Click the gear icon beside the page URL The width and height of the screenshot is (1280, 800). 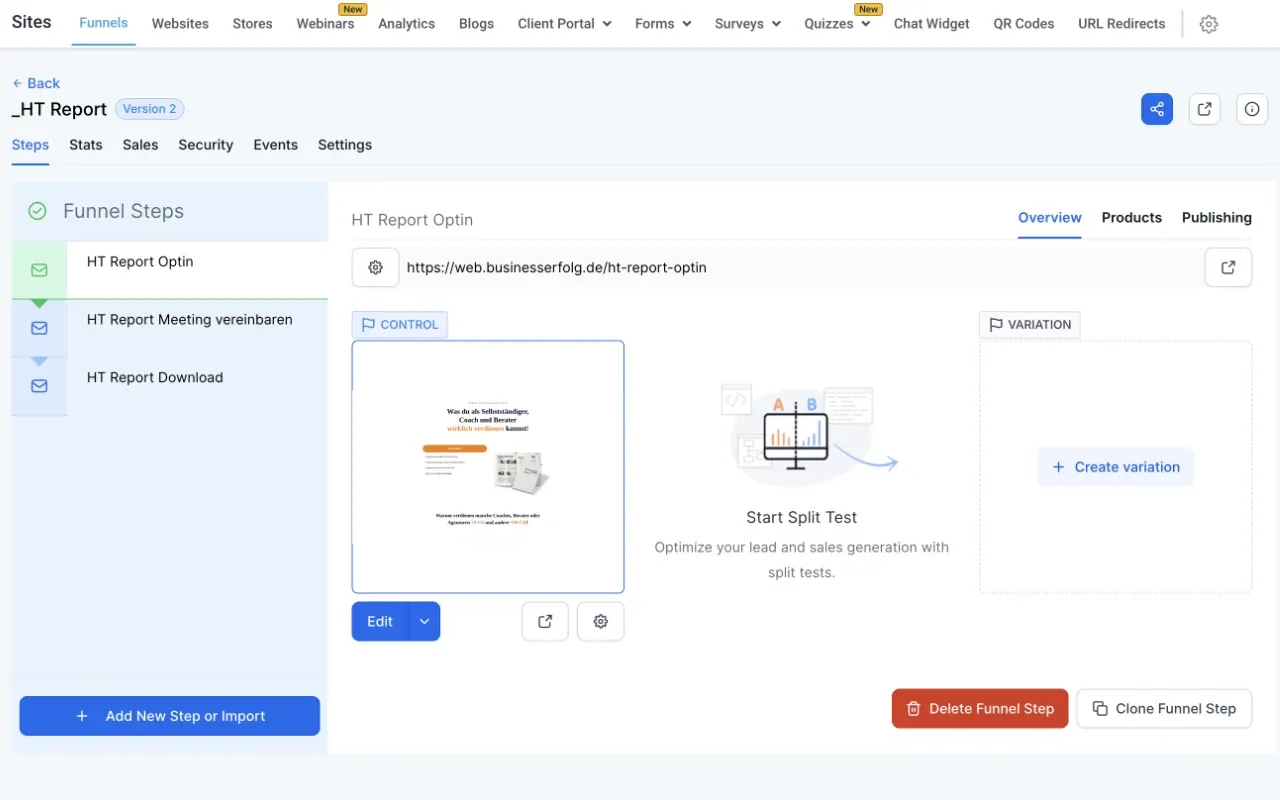coord(375,267)
